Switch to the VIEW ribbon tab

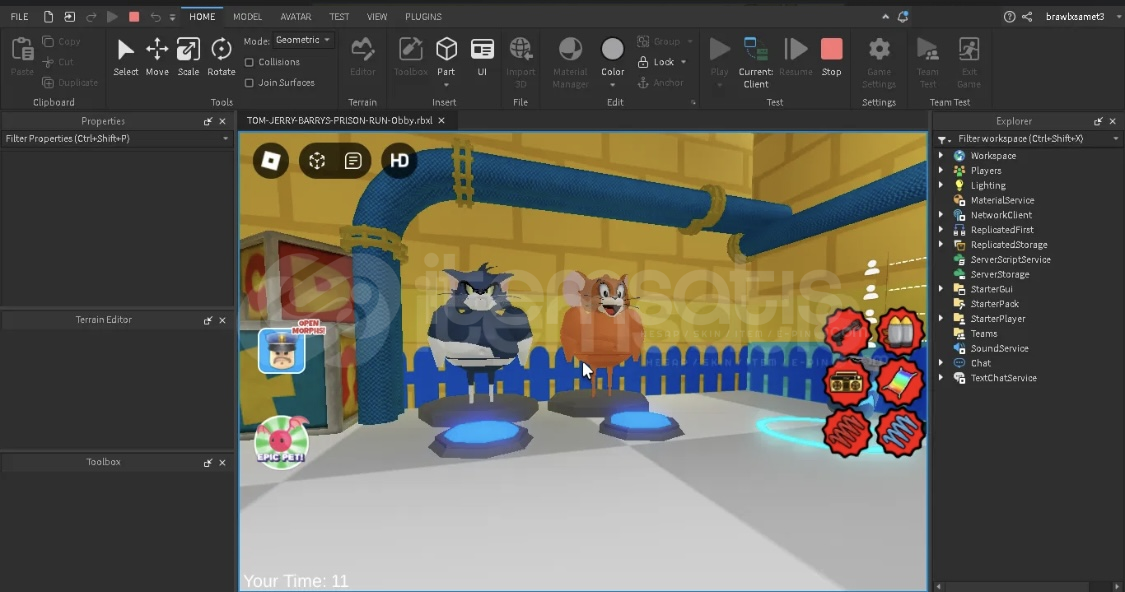[x=377, y=17]
